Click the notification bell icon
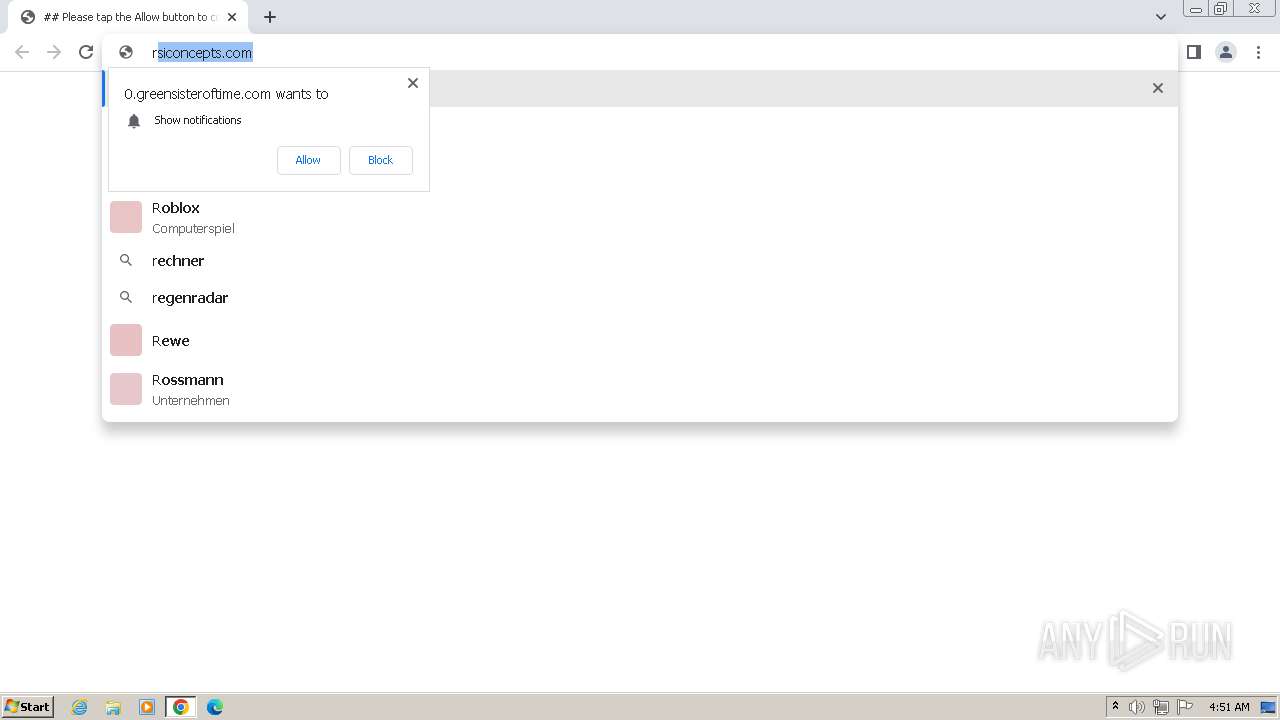1280x720 pixels. point(134,121)
